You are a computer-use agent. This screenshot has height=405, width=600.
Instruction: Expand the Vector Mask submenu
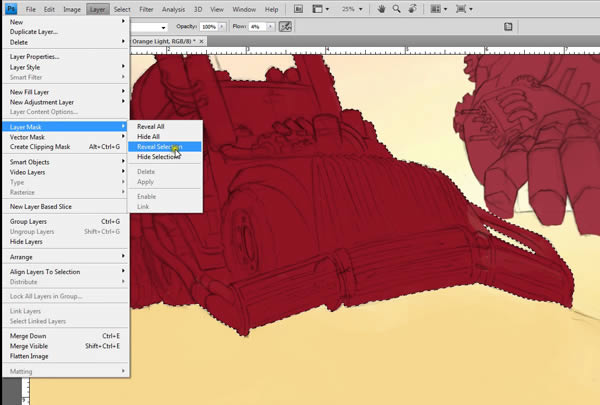66,137
